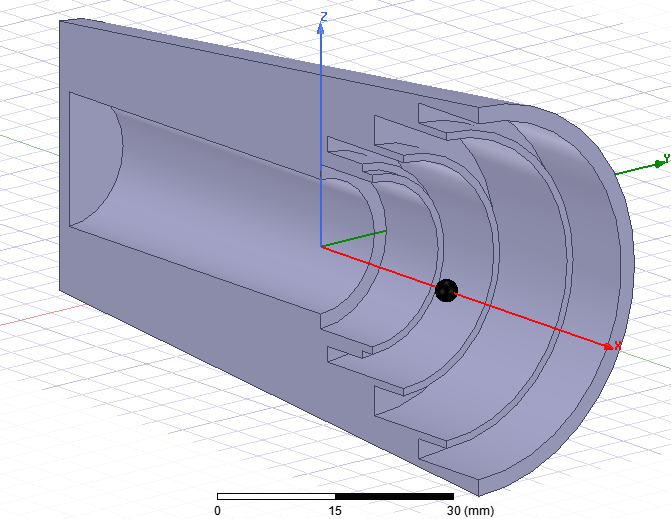Viewport: 671px width, 519px height.
Task: Click the black sphere point on the X axis
Action: click(446, 291)
